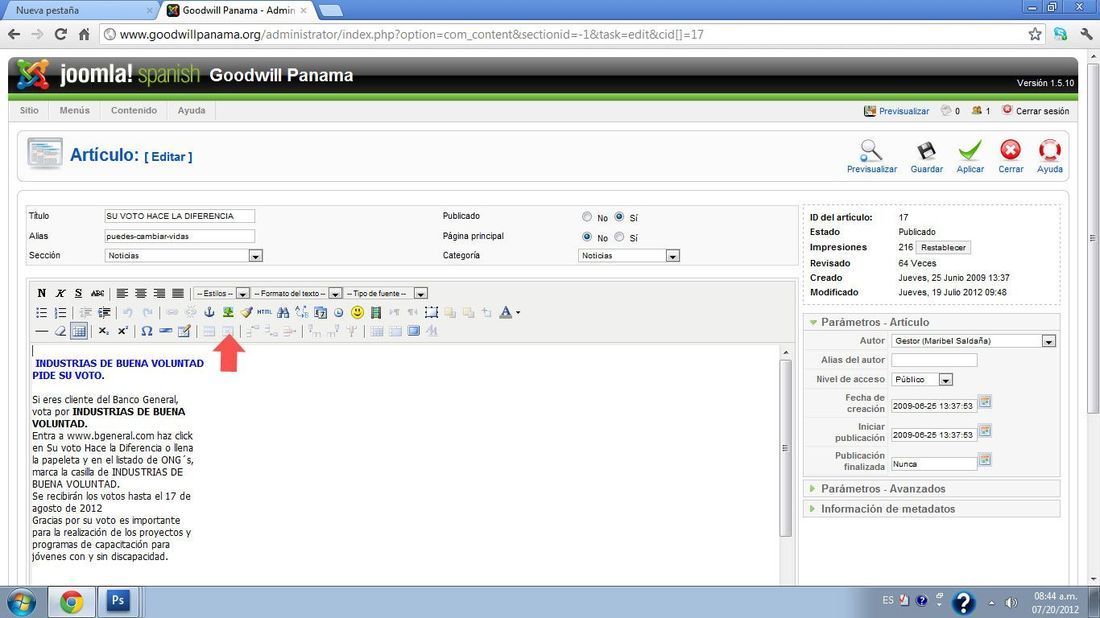Click Guardar toolbar button
Screen dimensions: 1100x618
(x=926, y=156)
